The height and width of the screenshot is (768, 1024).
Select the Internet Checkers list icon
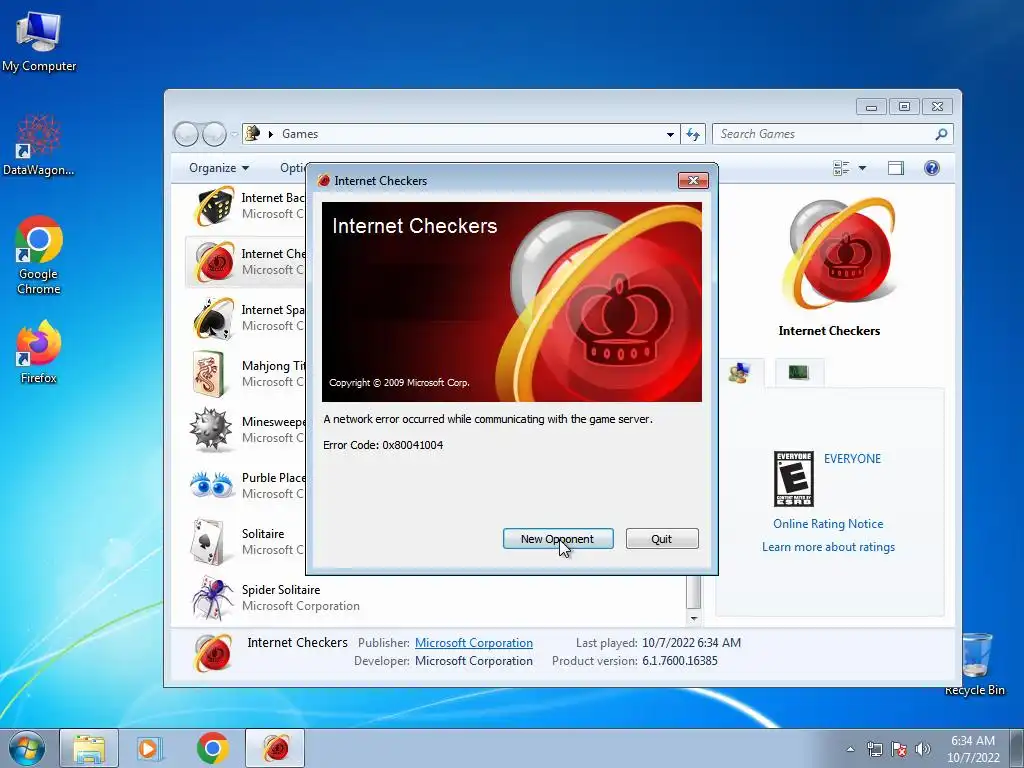(214, 262)
